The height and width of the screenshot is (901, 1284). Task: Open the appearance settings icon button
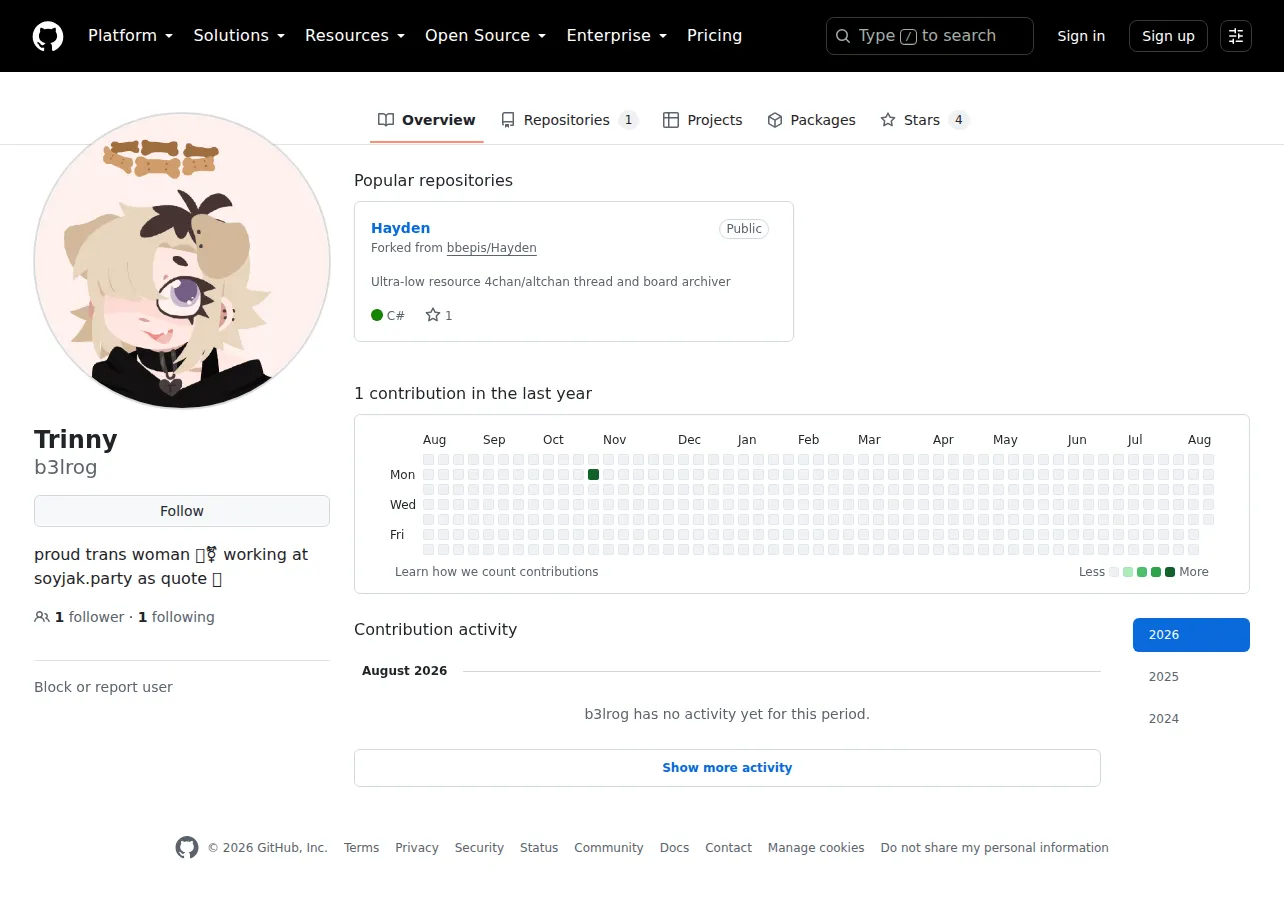(1236, 36)
